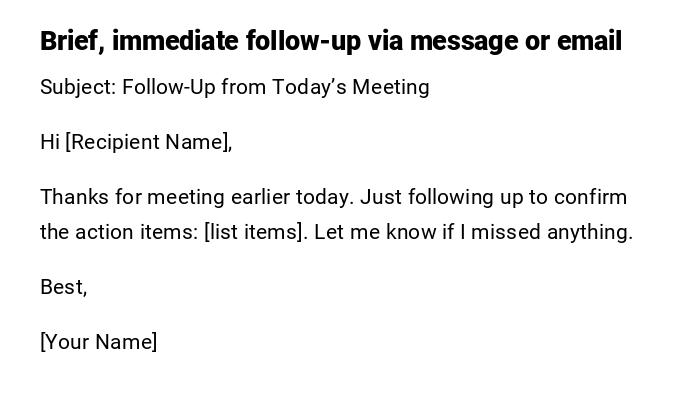Click the word "email" ending the heading
The height and width of the screenshot is (405, 700).
pyautogui.click(x=589, y=42)
